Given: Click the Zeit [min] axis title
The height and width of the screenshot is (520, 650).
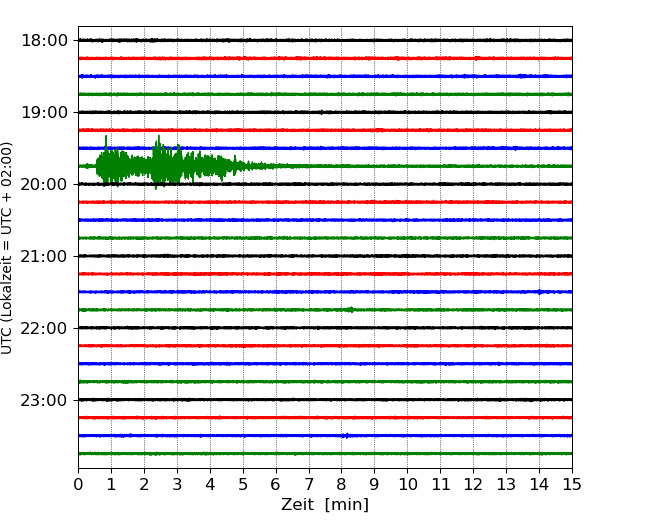Looking at the screenshot, I should pos(325,505).
